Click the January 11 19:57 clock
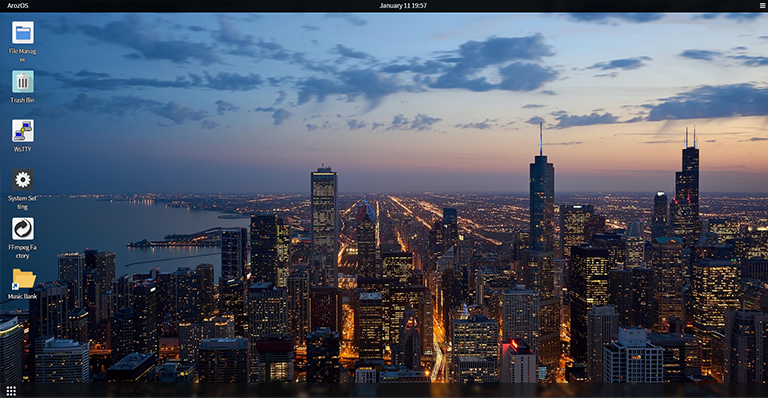Screen dimensions: 768x398 click(x=403, y=6)
